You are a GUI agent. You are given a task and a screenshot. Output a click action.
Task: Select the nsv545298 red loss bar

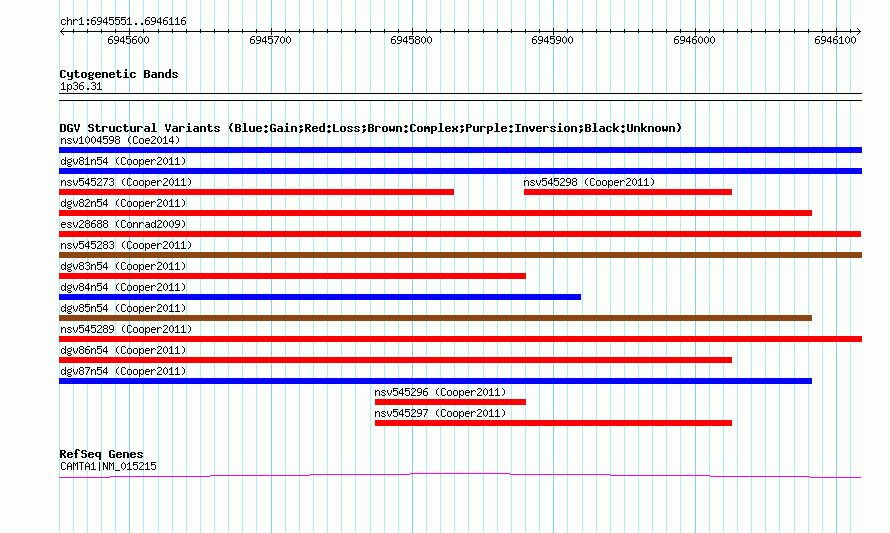(628, 192)
